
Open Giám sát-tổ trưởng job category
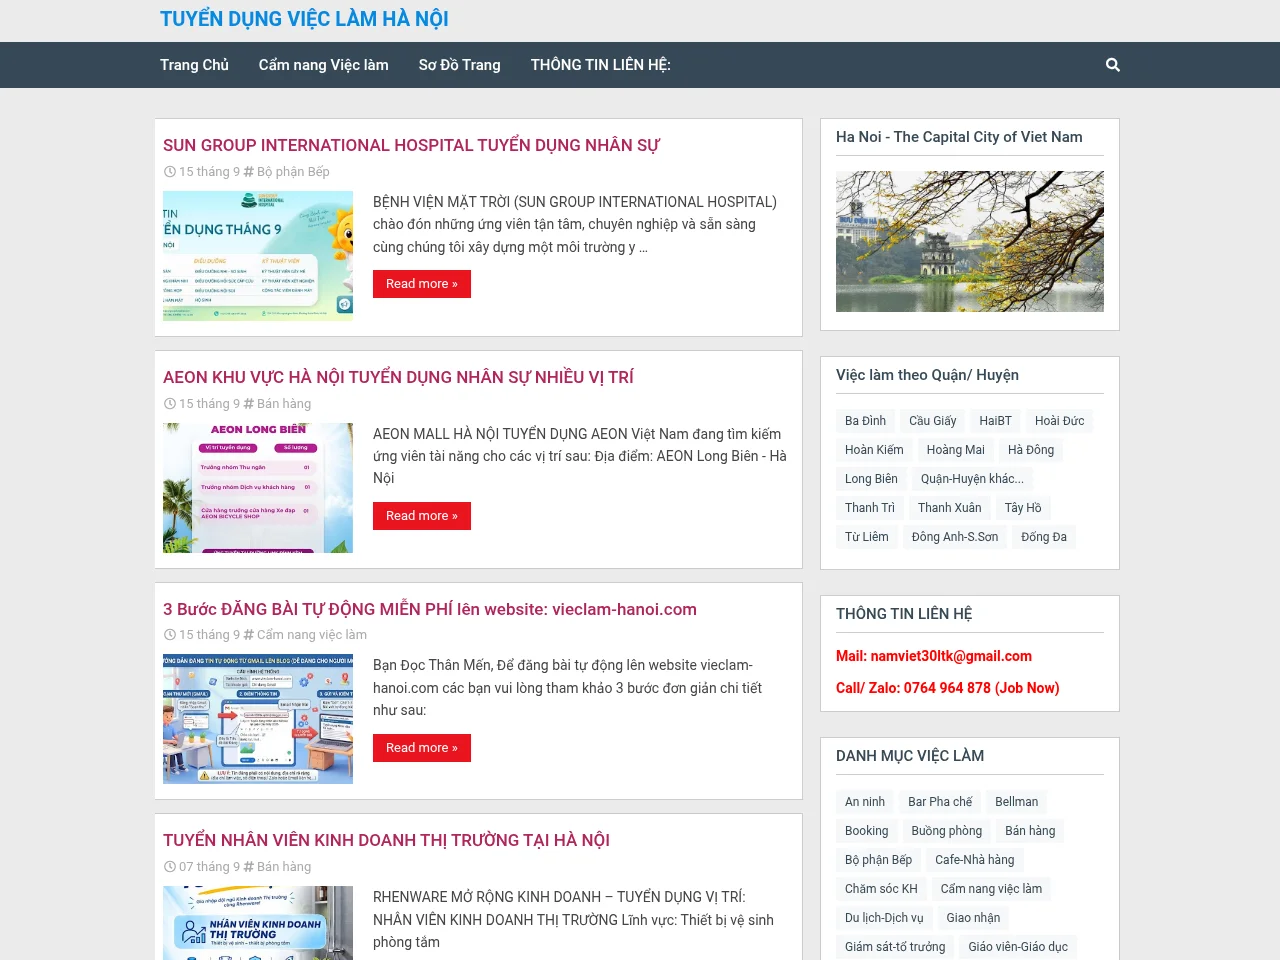(x=895, y=947)
